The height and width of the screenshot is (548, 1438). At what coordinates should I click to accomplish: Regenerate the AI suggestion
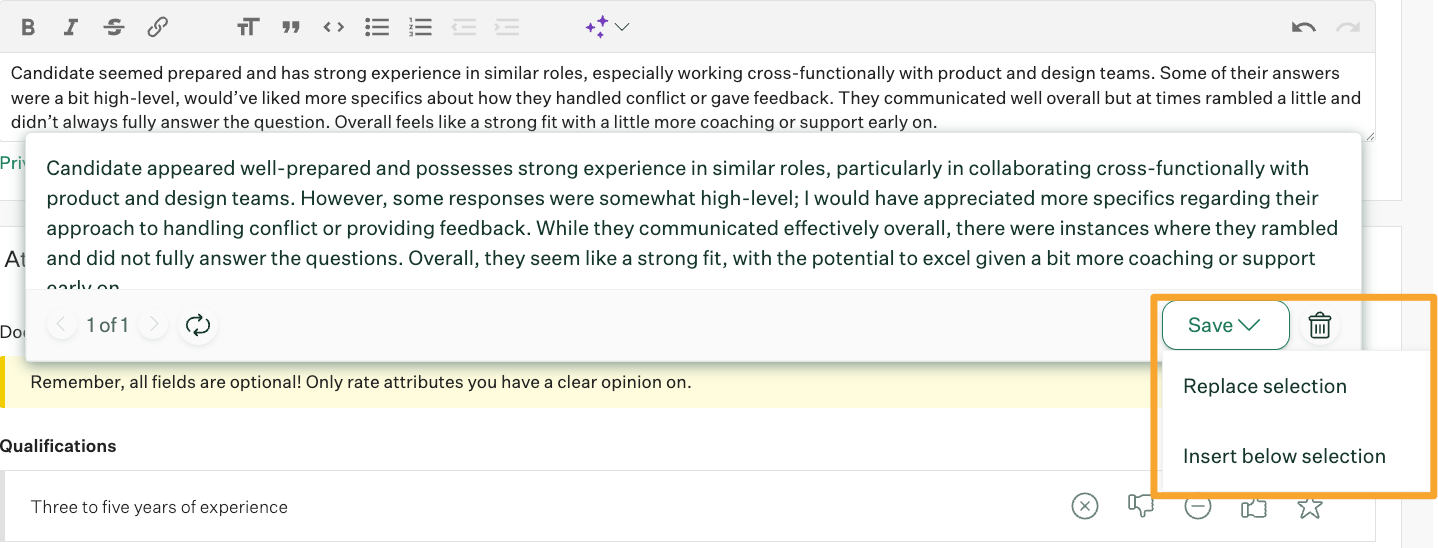point(198,325)
